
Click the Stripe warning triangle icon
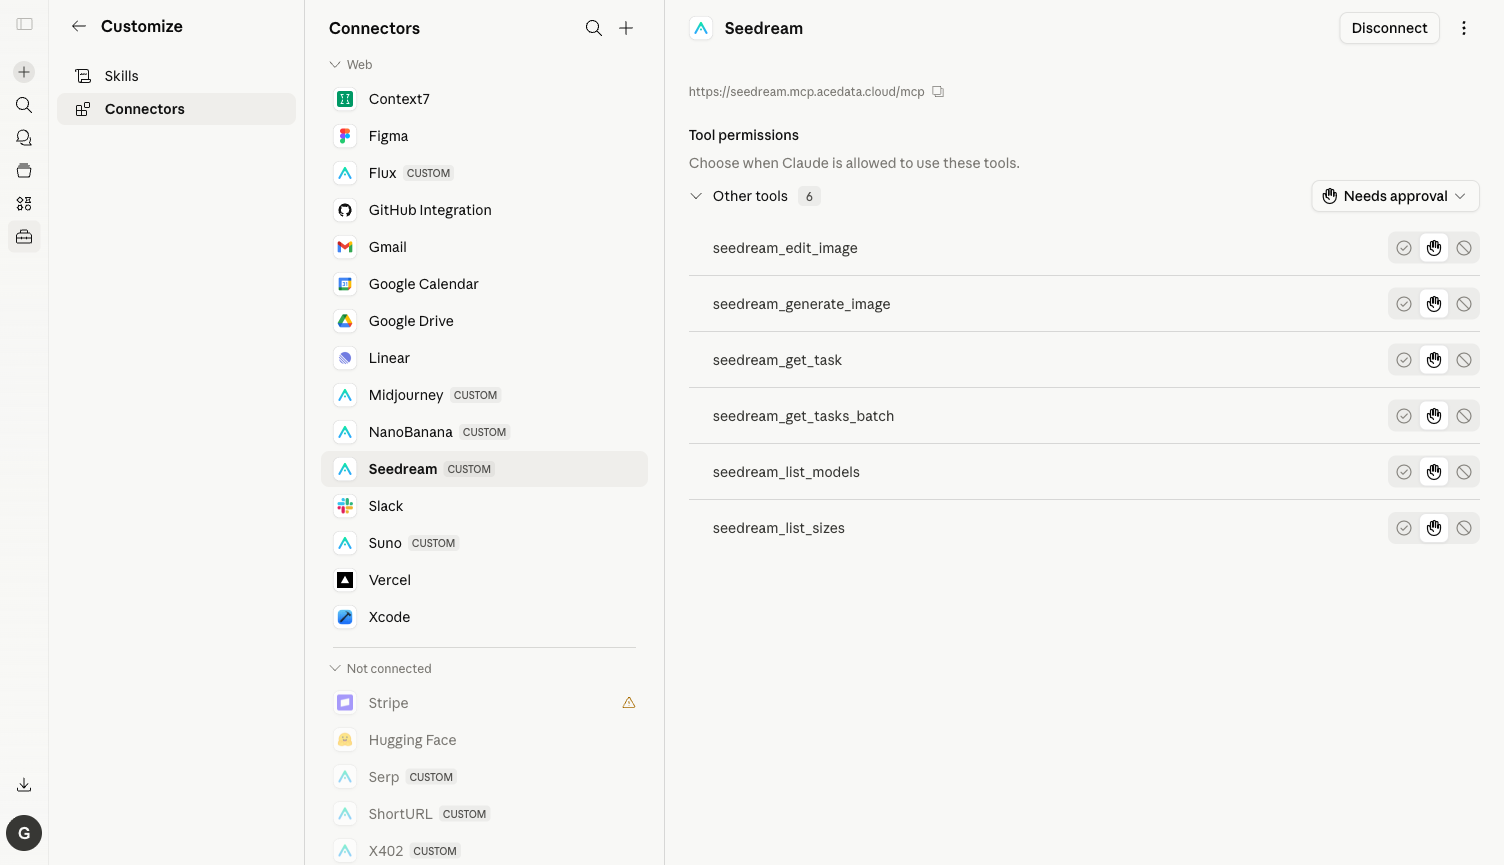tap(629, 703)
